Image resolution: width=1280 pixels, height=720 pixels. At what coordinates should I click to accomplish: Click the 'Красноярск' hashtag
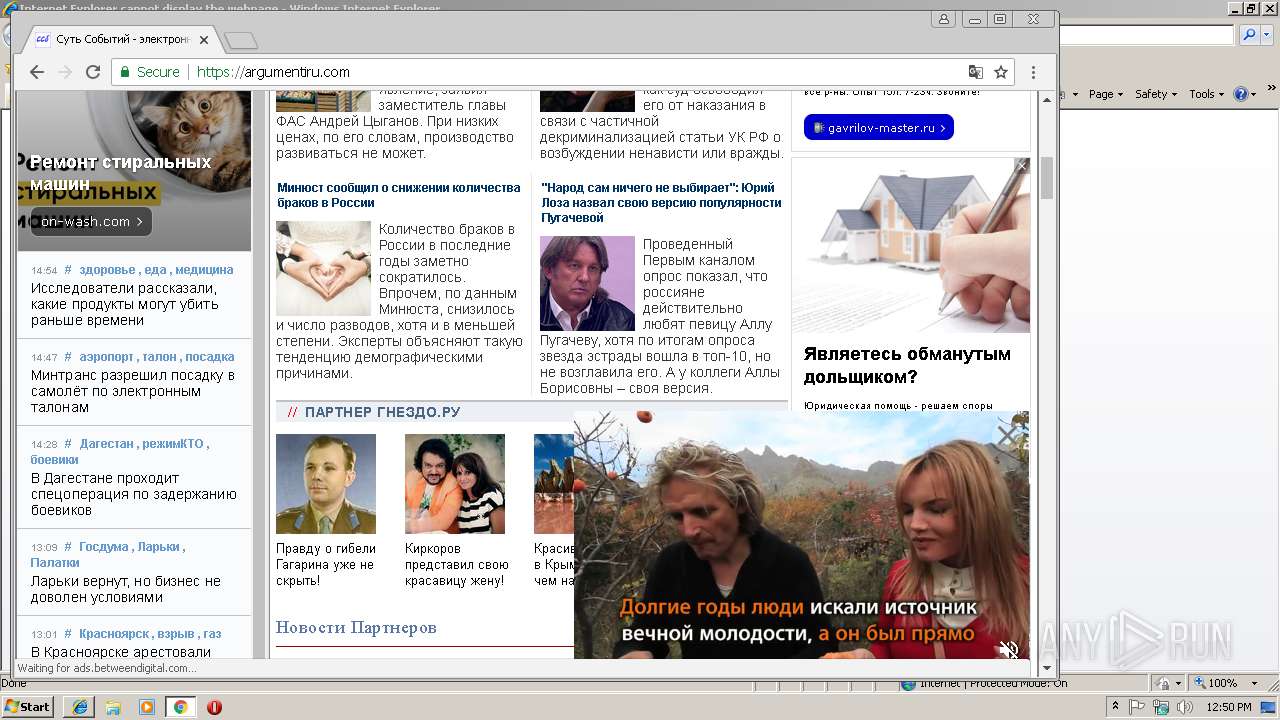[x=115, y=634]
